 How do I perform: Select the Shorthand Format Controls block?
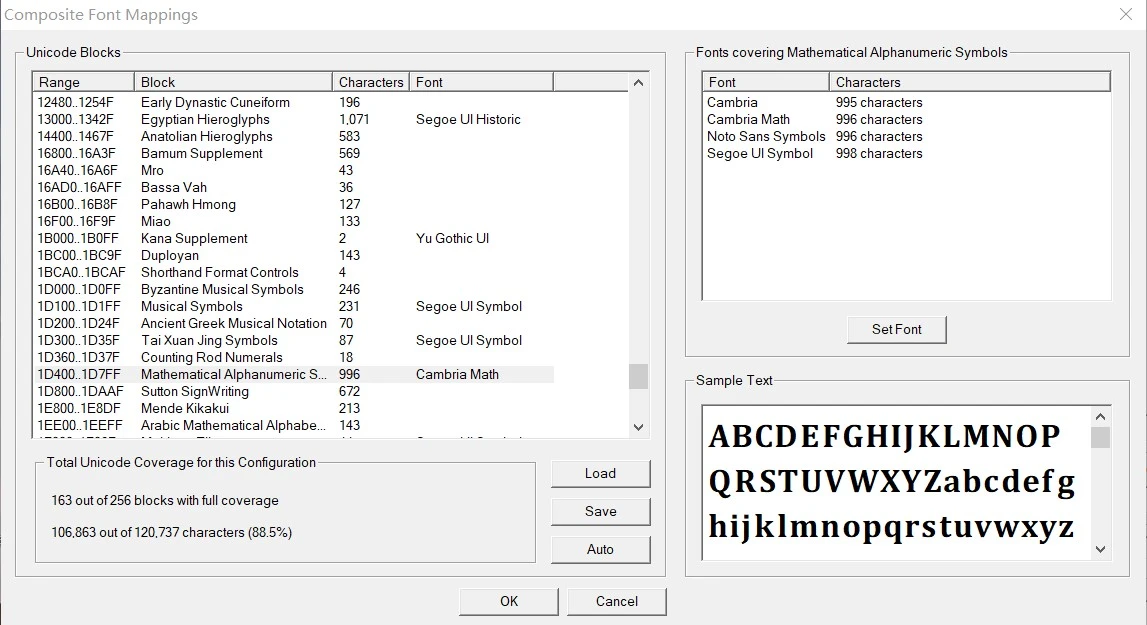(x=294, y=272)
